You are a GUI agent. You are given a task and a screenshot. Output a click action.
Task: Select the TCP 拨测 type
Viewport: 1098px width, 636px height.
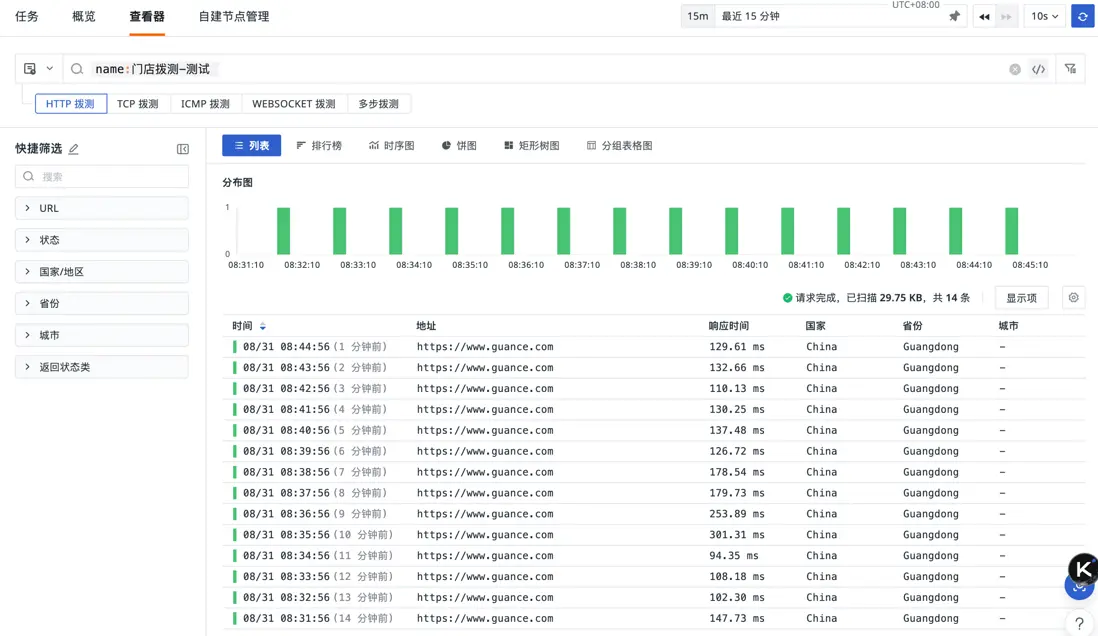[x=138, y=104]
